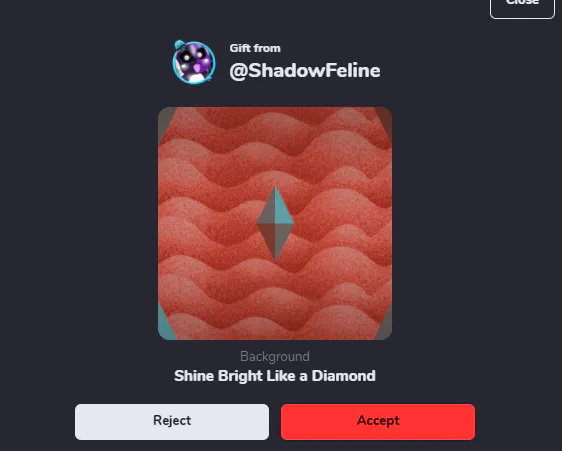Choose the light grey Reject button
Image resolution: width=562 pixels, height=451 pixels.
172,422
